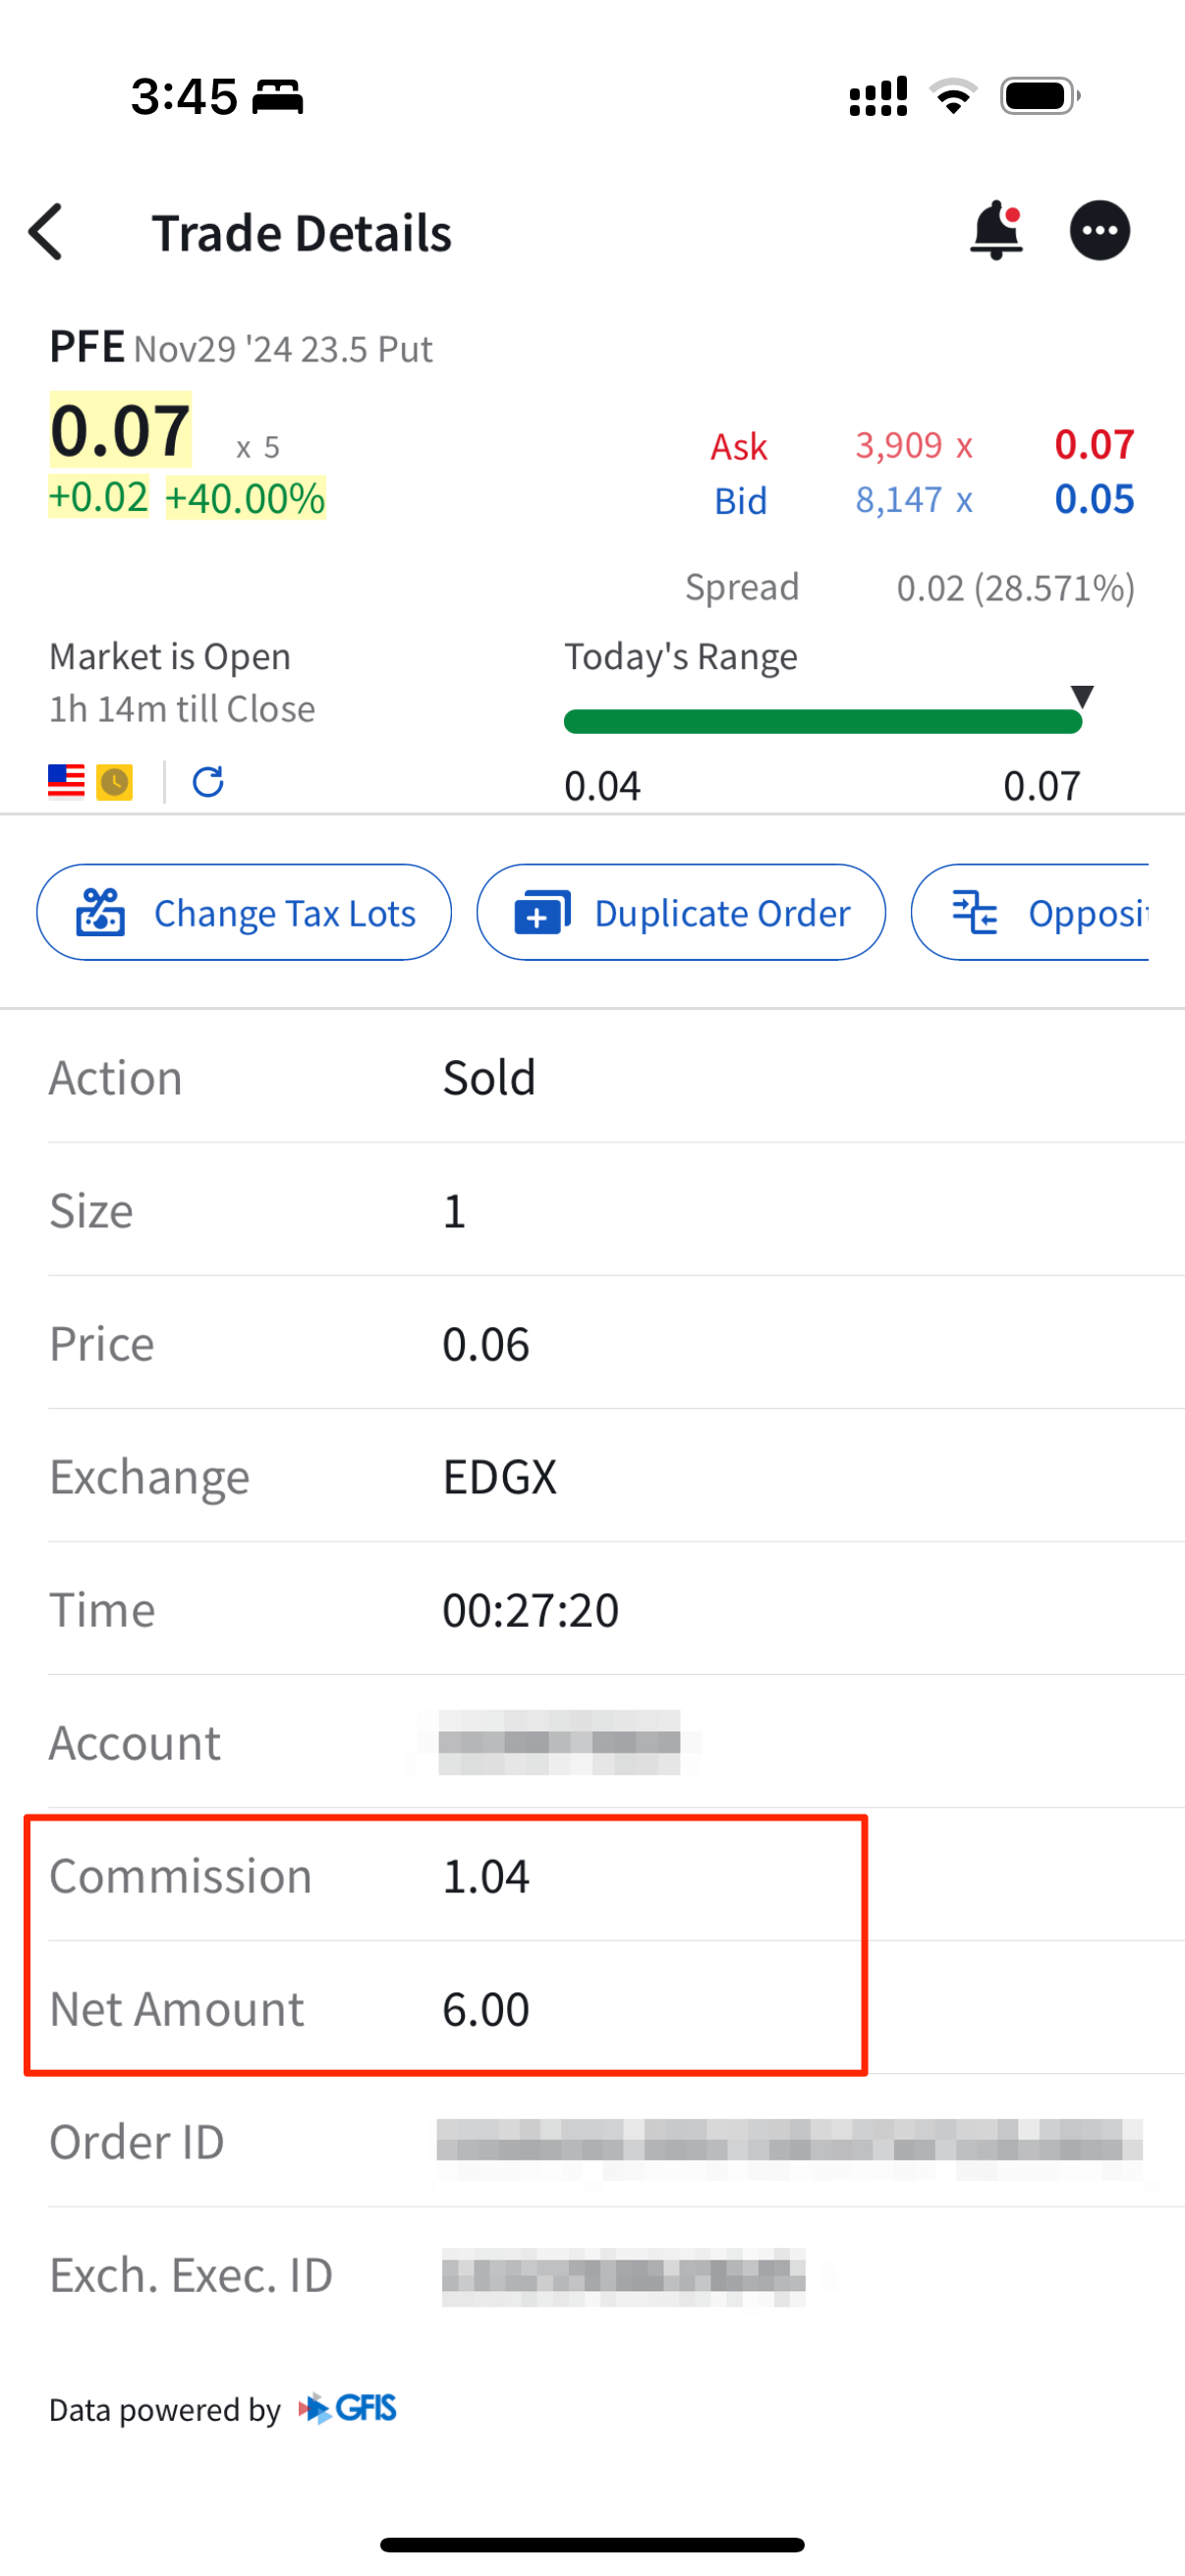The height and width of the screenshot is (2576, 1185).
Task: Tap the range marker triangle
Action: coord(1082,696)
